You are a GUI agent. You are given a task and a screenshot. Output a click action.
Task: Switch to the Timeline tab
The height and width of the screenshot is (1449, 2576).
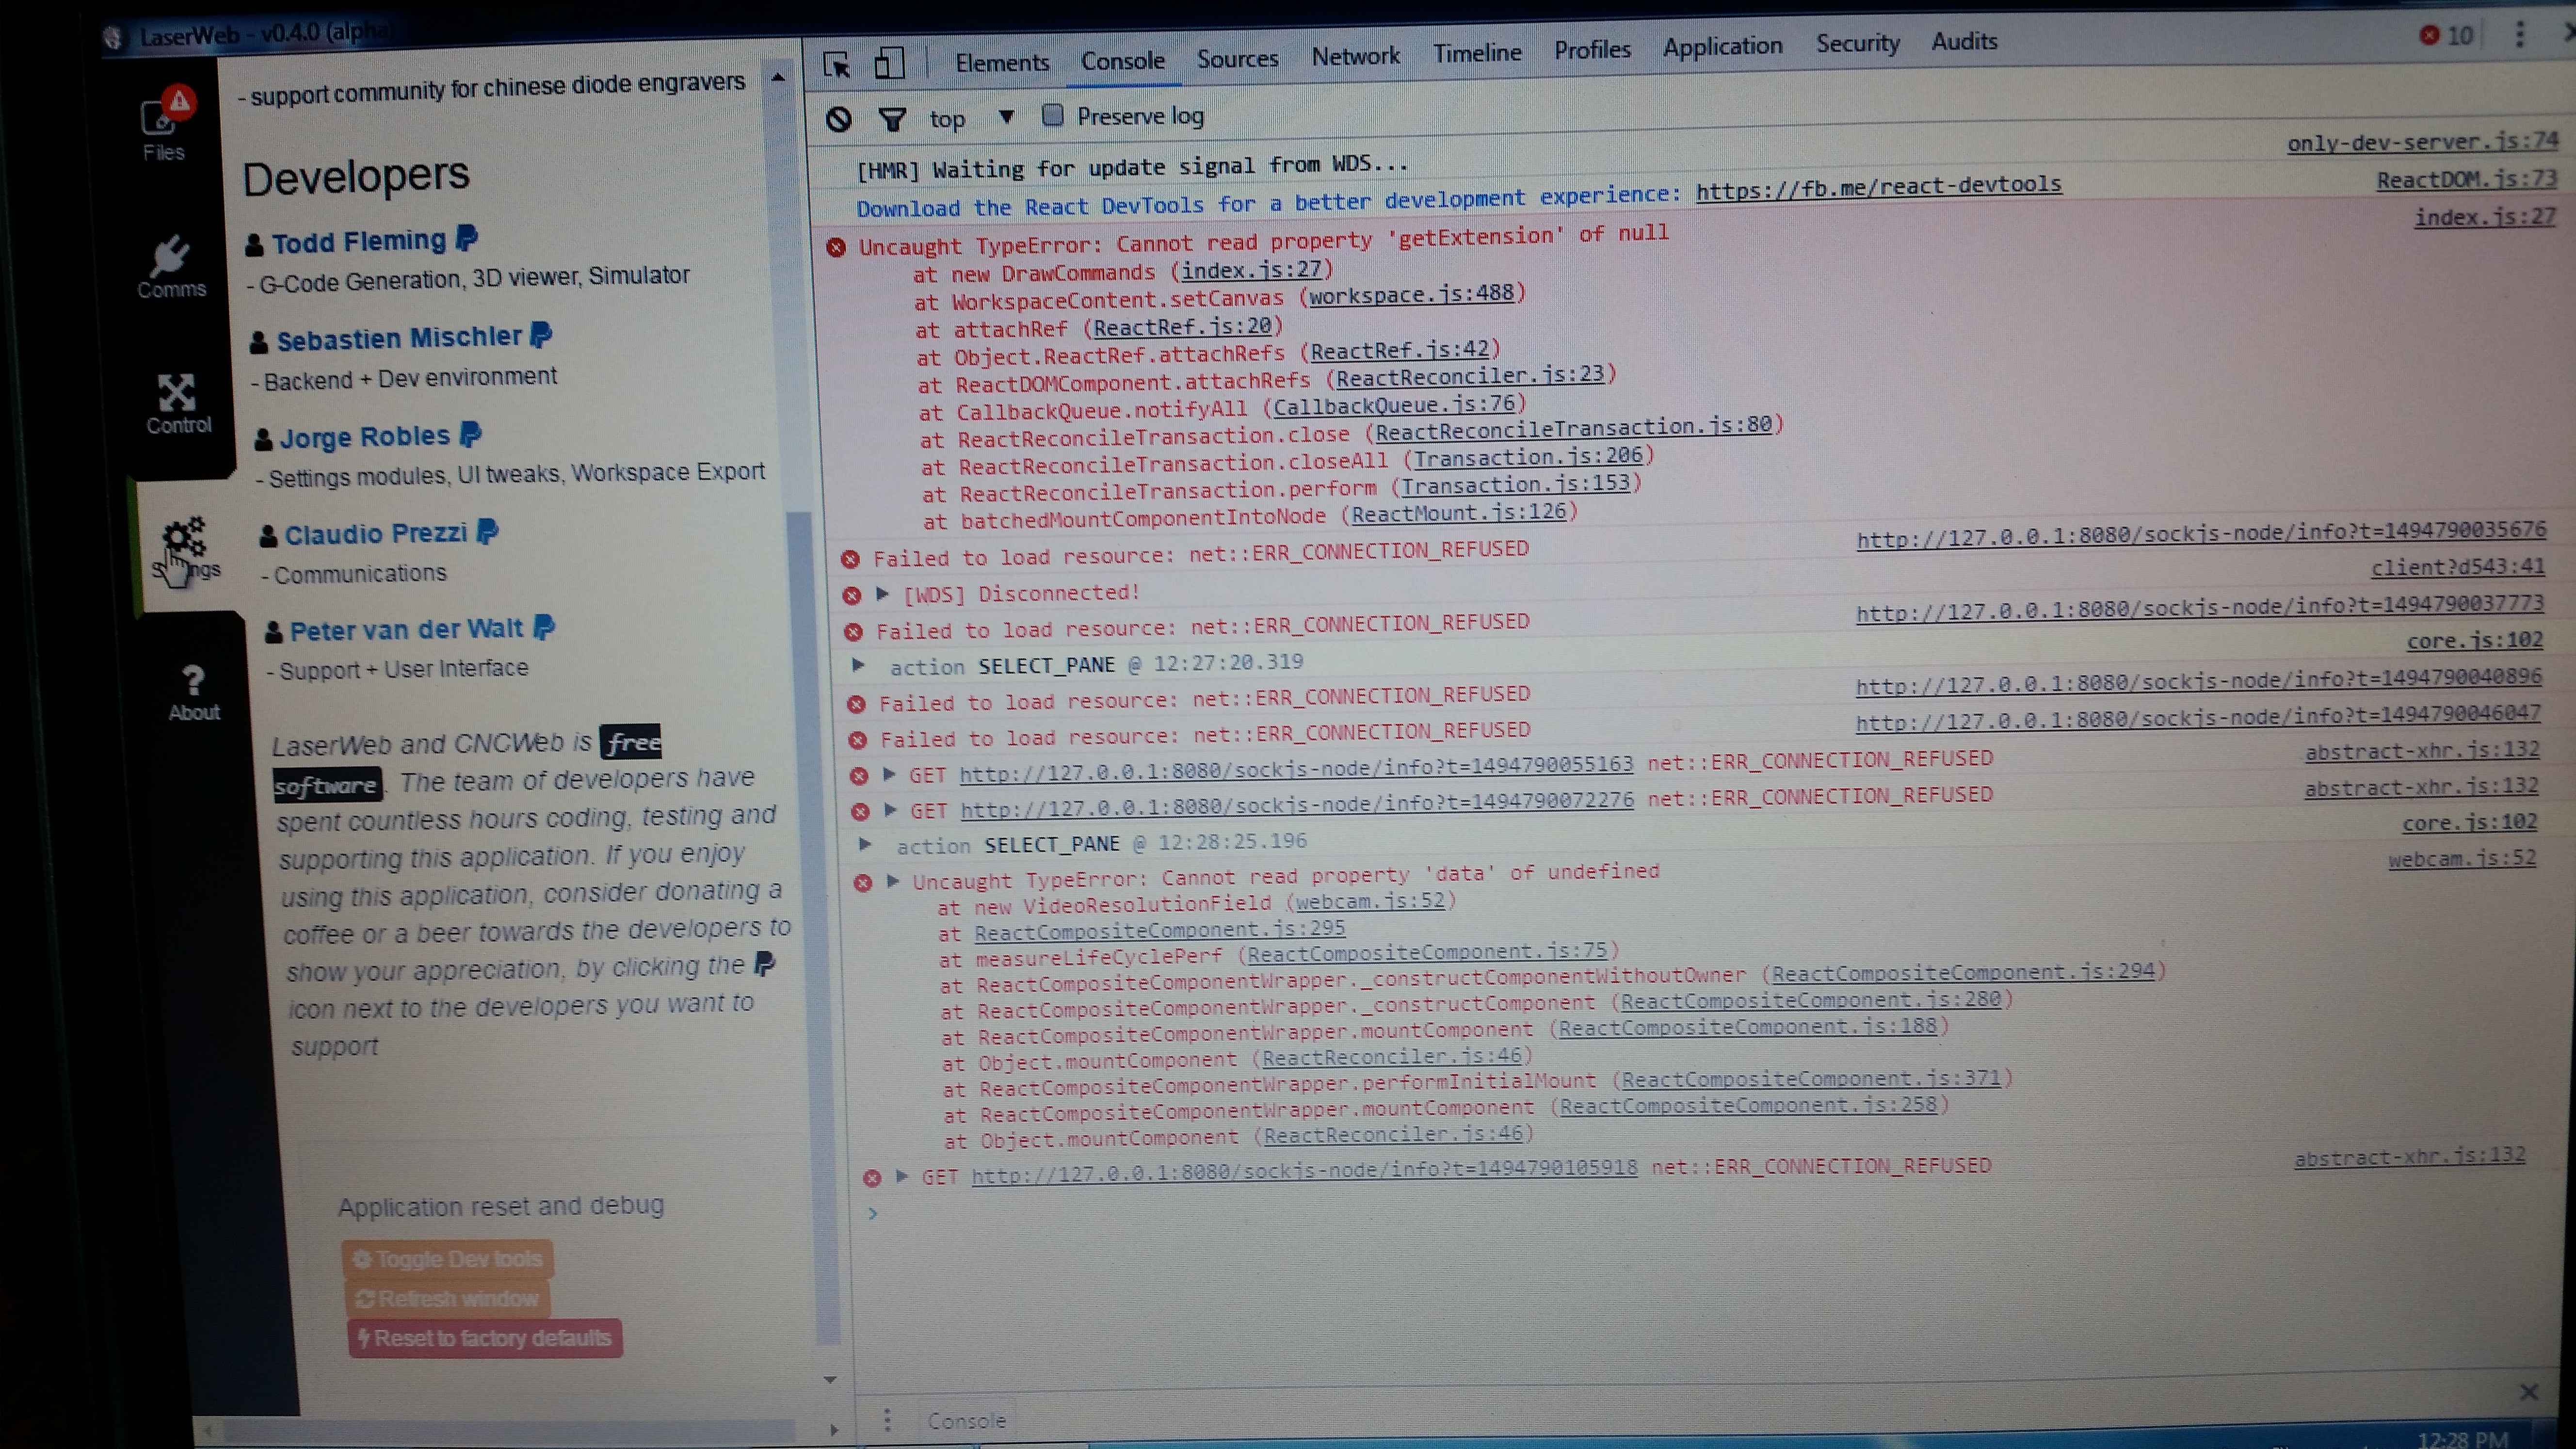tap(1477, 53)
